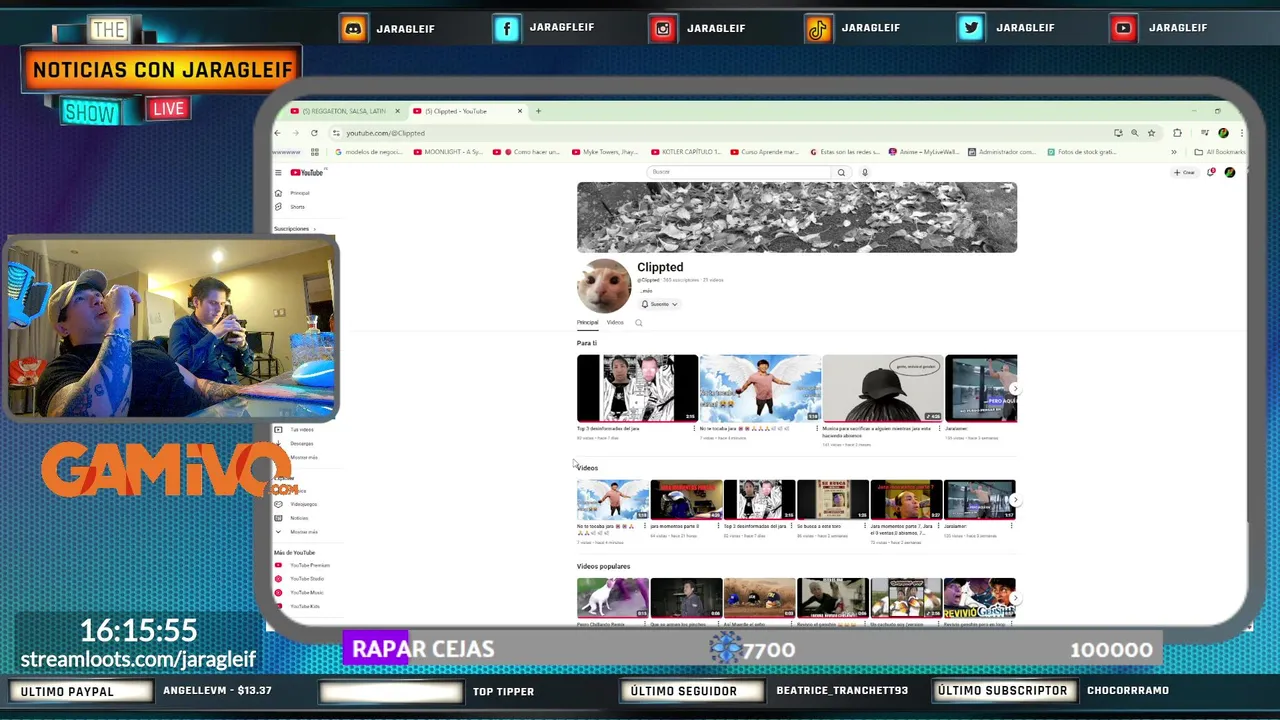Image resolution: width=1280 pixels, height=720 pixels.
Task: Open YouTube Premium sidebar link
Action: (x=303, y=565)
